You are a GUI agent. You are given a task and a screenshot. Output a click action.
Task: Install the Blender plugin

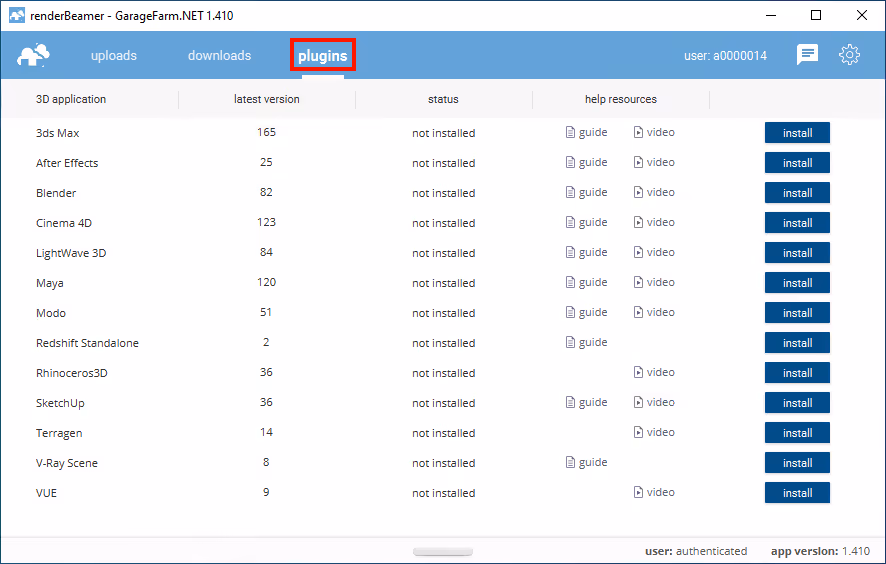pos(797,193)
